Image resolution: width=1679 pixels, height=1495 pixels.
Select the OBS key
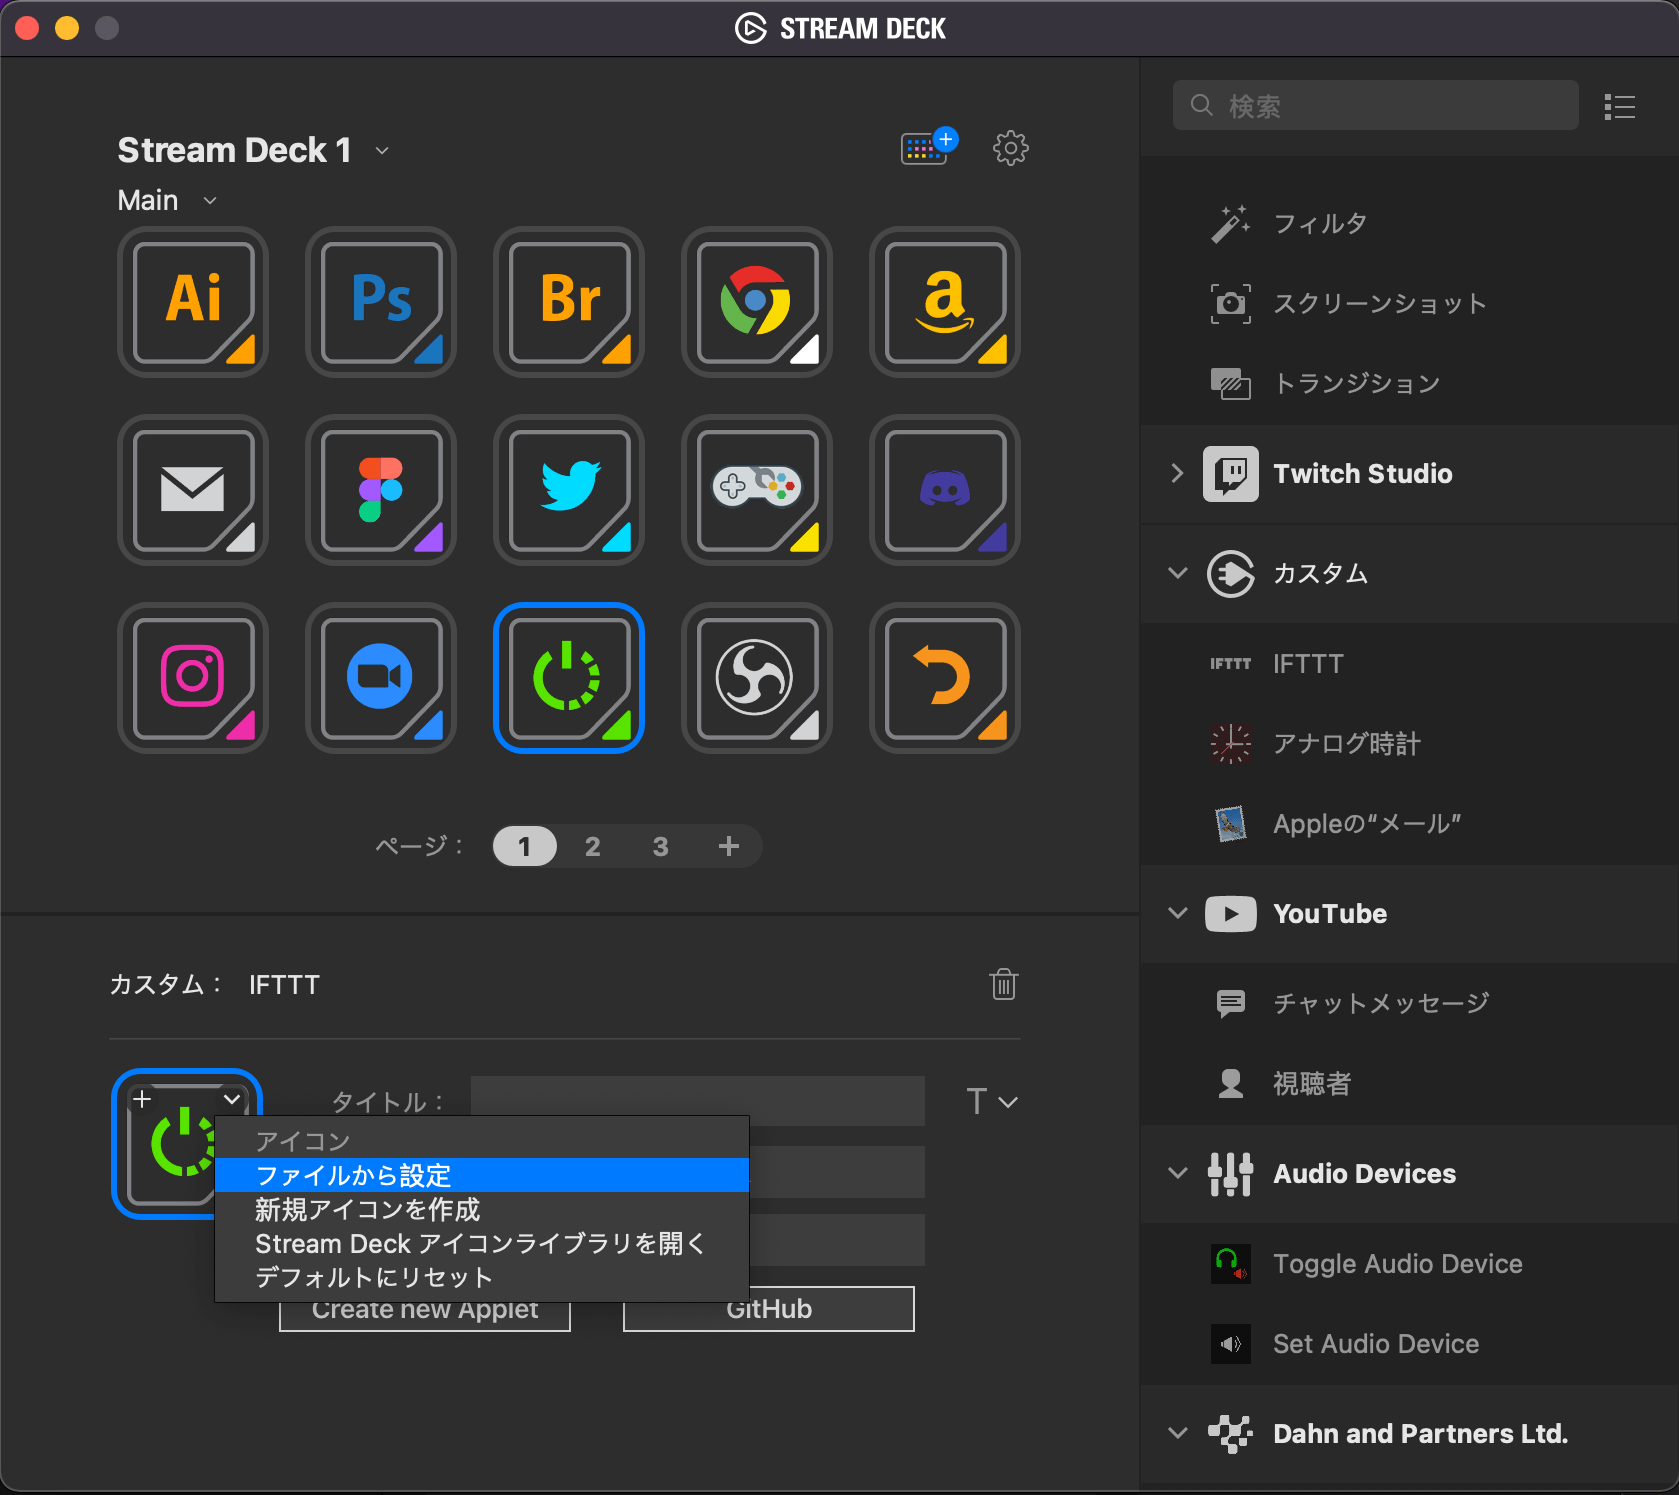click(757, 678)
